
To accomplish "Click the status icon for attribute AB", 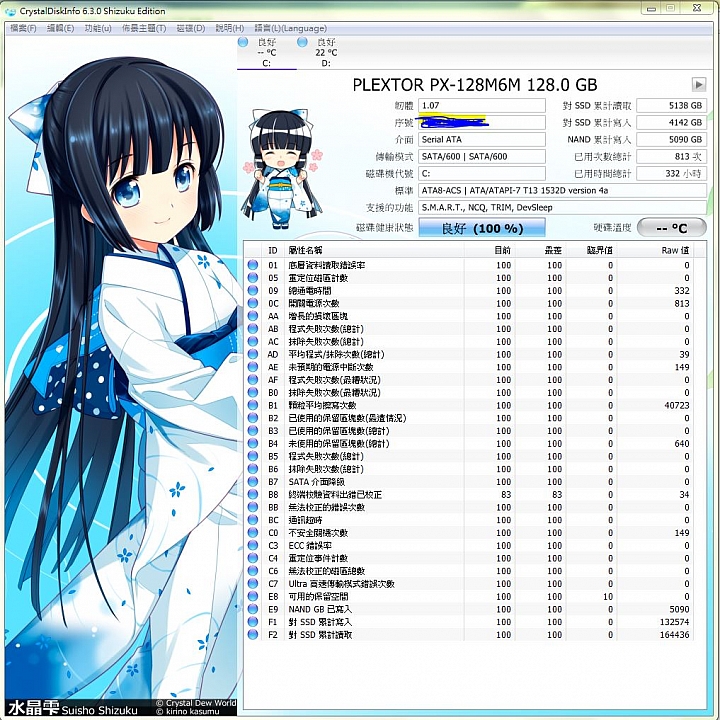I will pyautogui.click(x=253, y=329).
